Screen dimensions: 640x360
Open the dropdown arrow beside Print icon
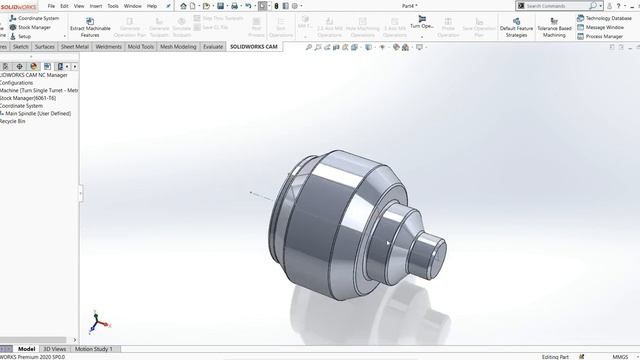241,6
